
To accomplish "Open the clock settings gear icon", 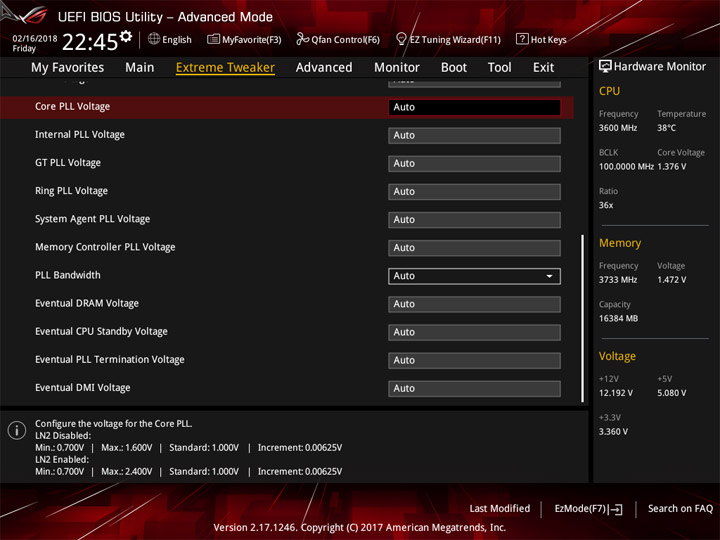I will (126, 36).
